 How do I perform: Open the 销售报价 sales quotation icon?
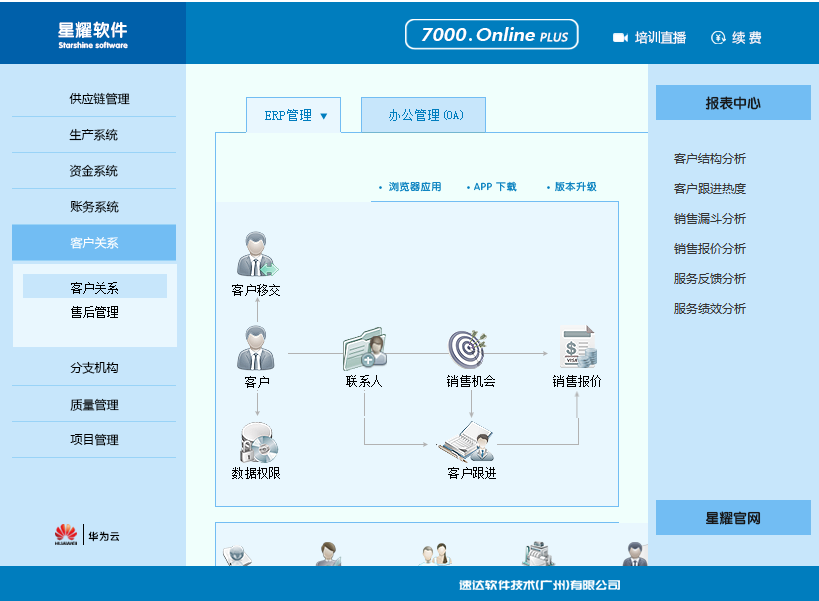click(578, 347)
